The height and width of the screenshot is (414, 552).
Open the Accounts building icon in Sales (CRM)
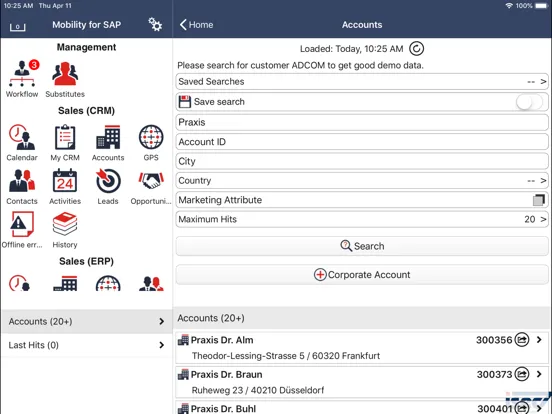coord(108,137)
